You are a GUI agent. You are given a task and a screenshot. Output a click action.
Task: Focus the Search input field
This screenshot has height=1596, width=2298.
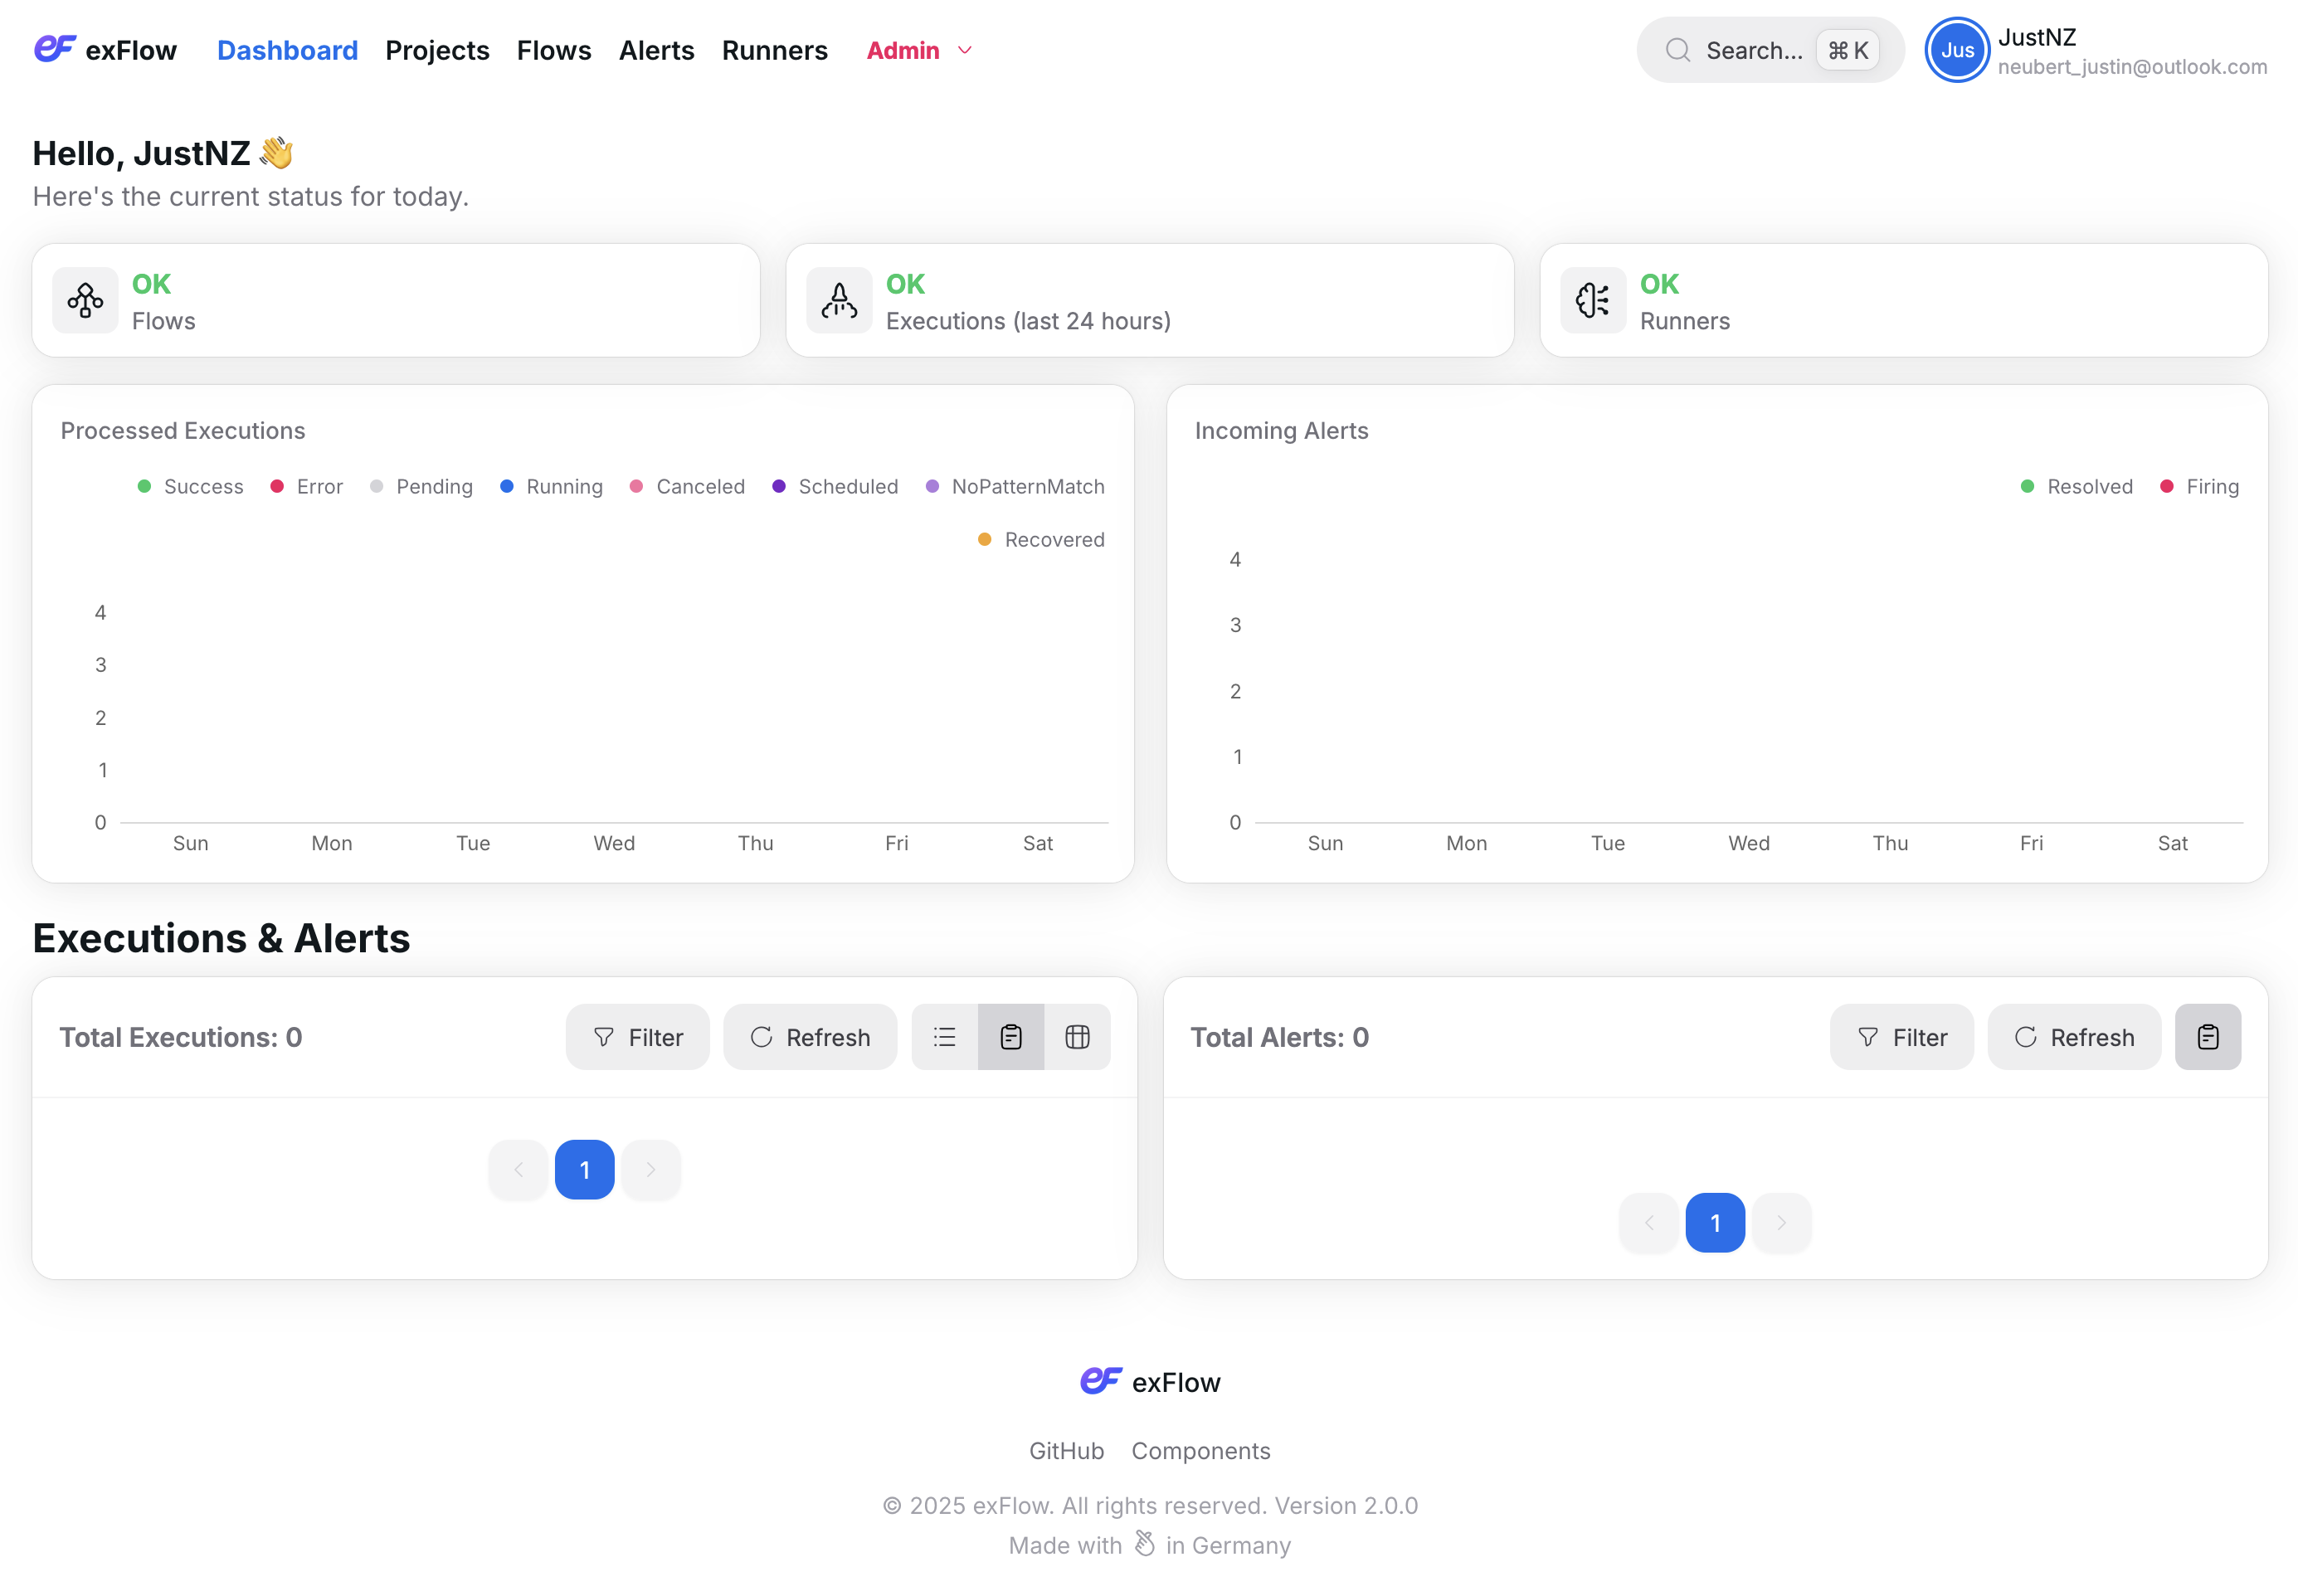[x=1752, y=50]
